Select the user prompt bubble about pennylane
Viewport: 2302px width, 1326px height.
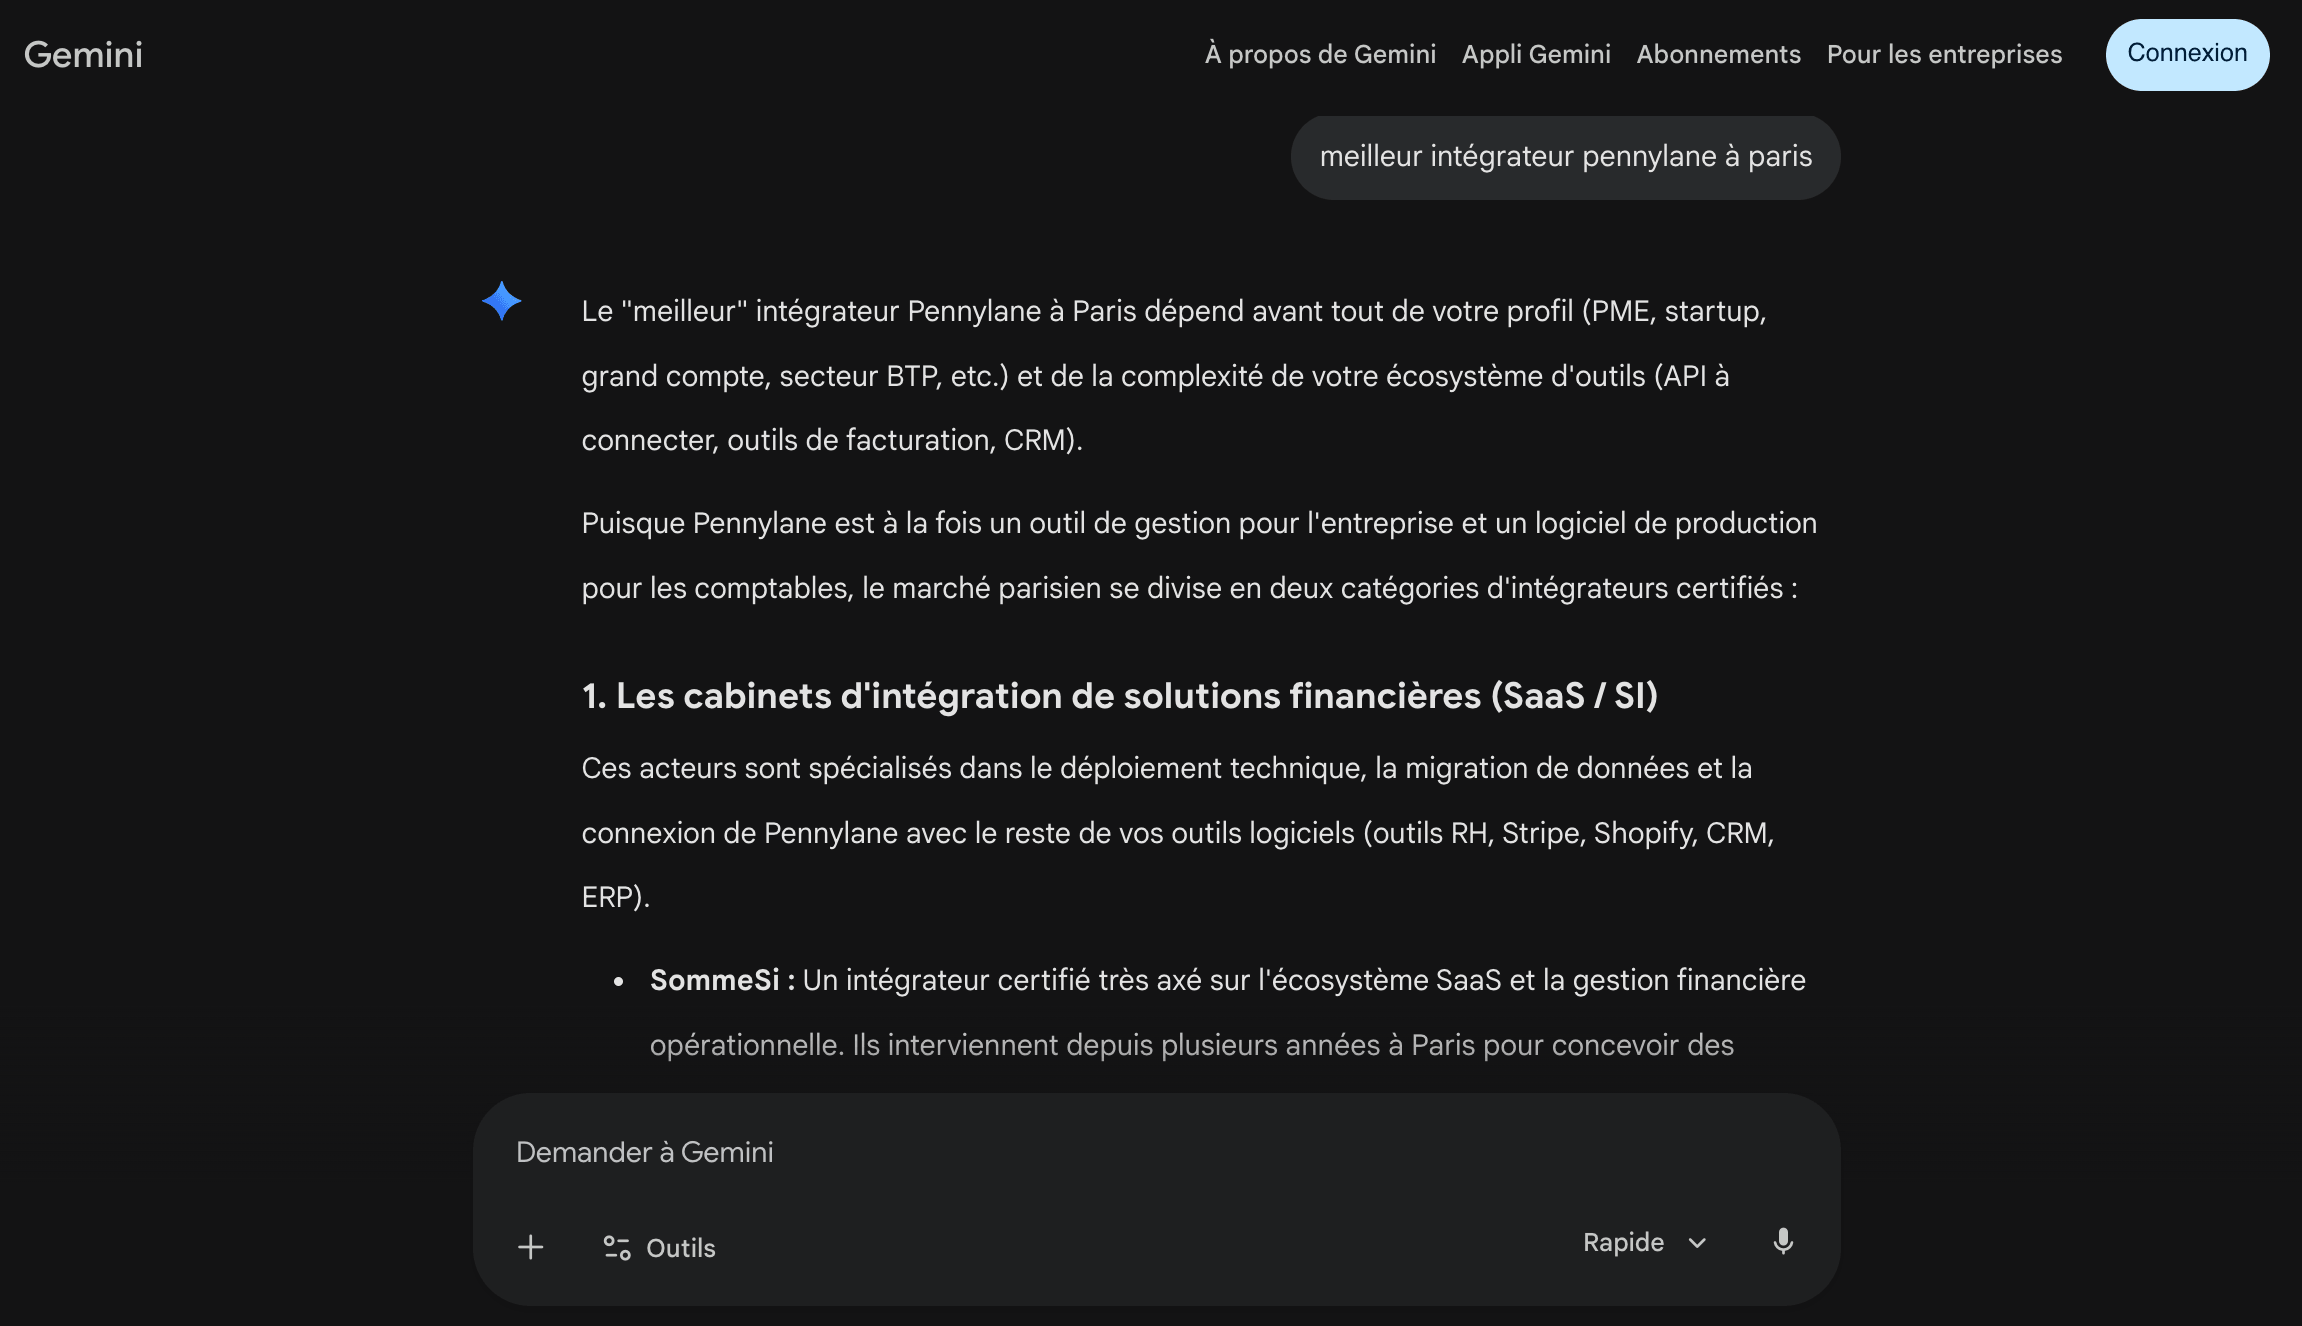point(1565,157)
